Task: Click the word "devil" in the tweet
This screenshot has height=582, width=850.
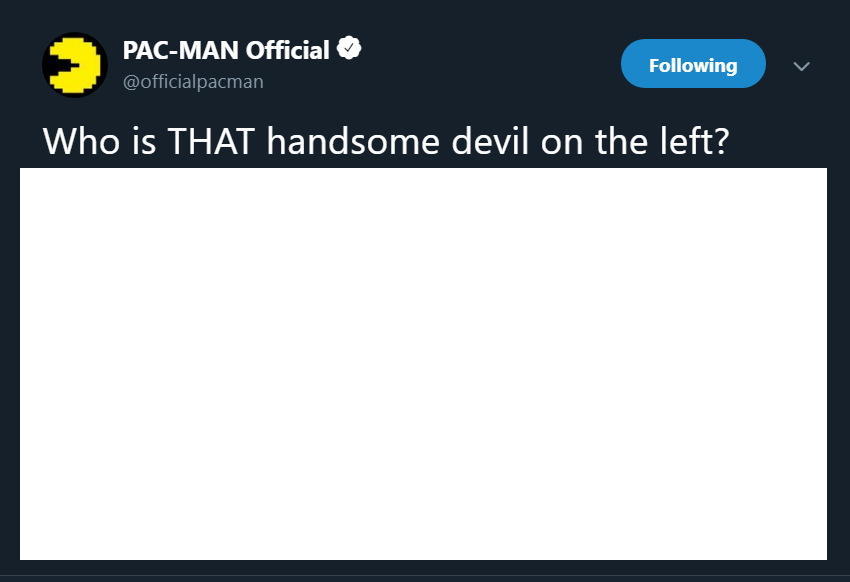Action: (x=490, y=141)
